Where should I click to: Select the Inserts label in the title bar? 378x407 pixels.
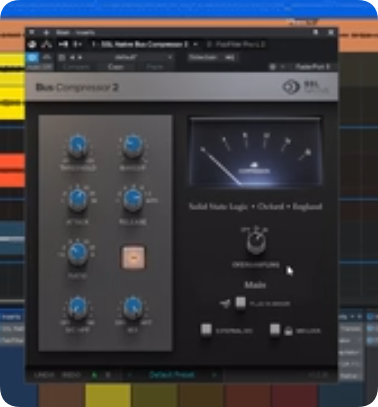click(x=85, y=32)
